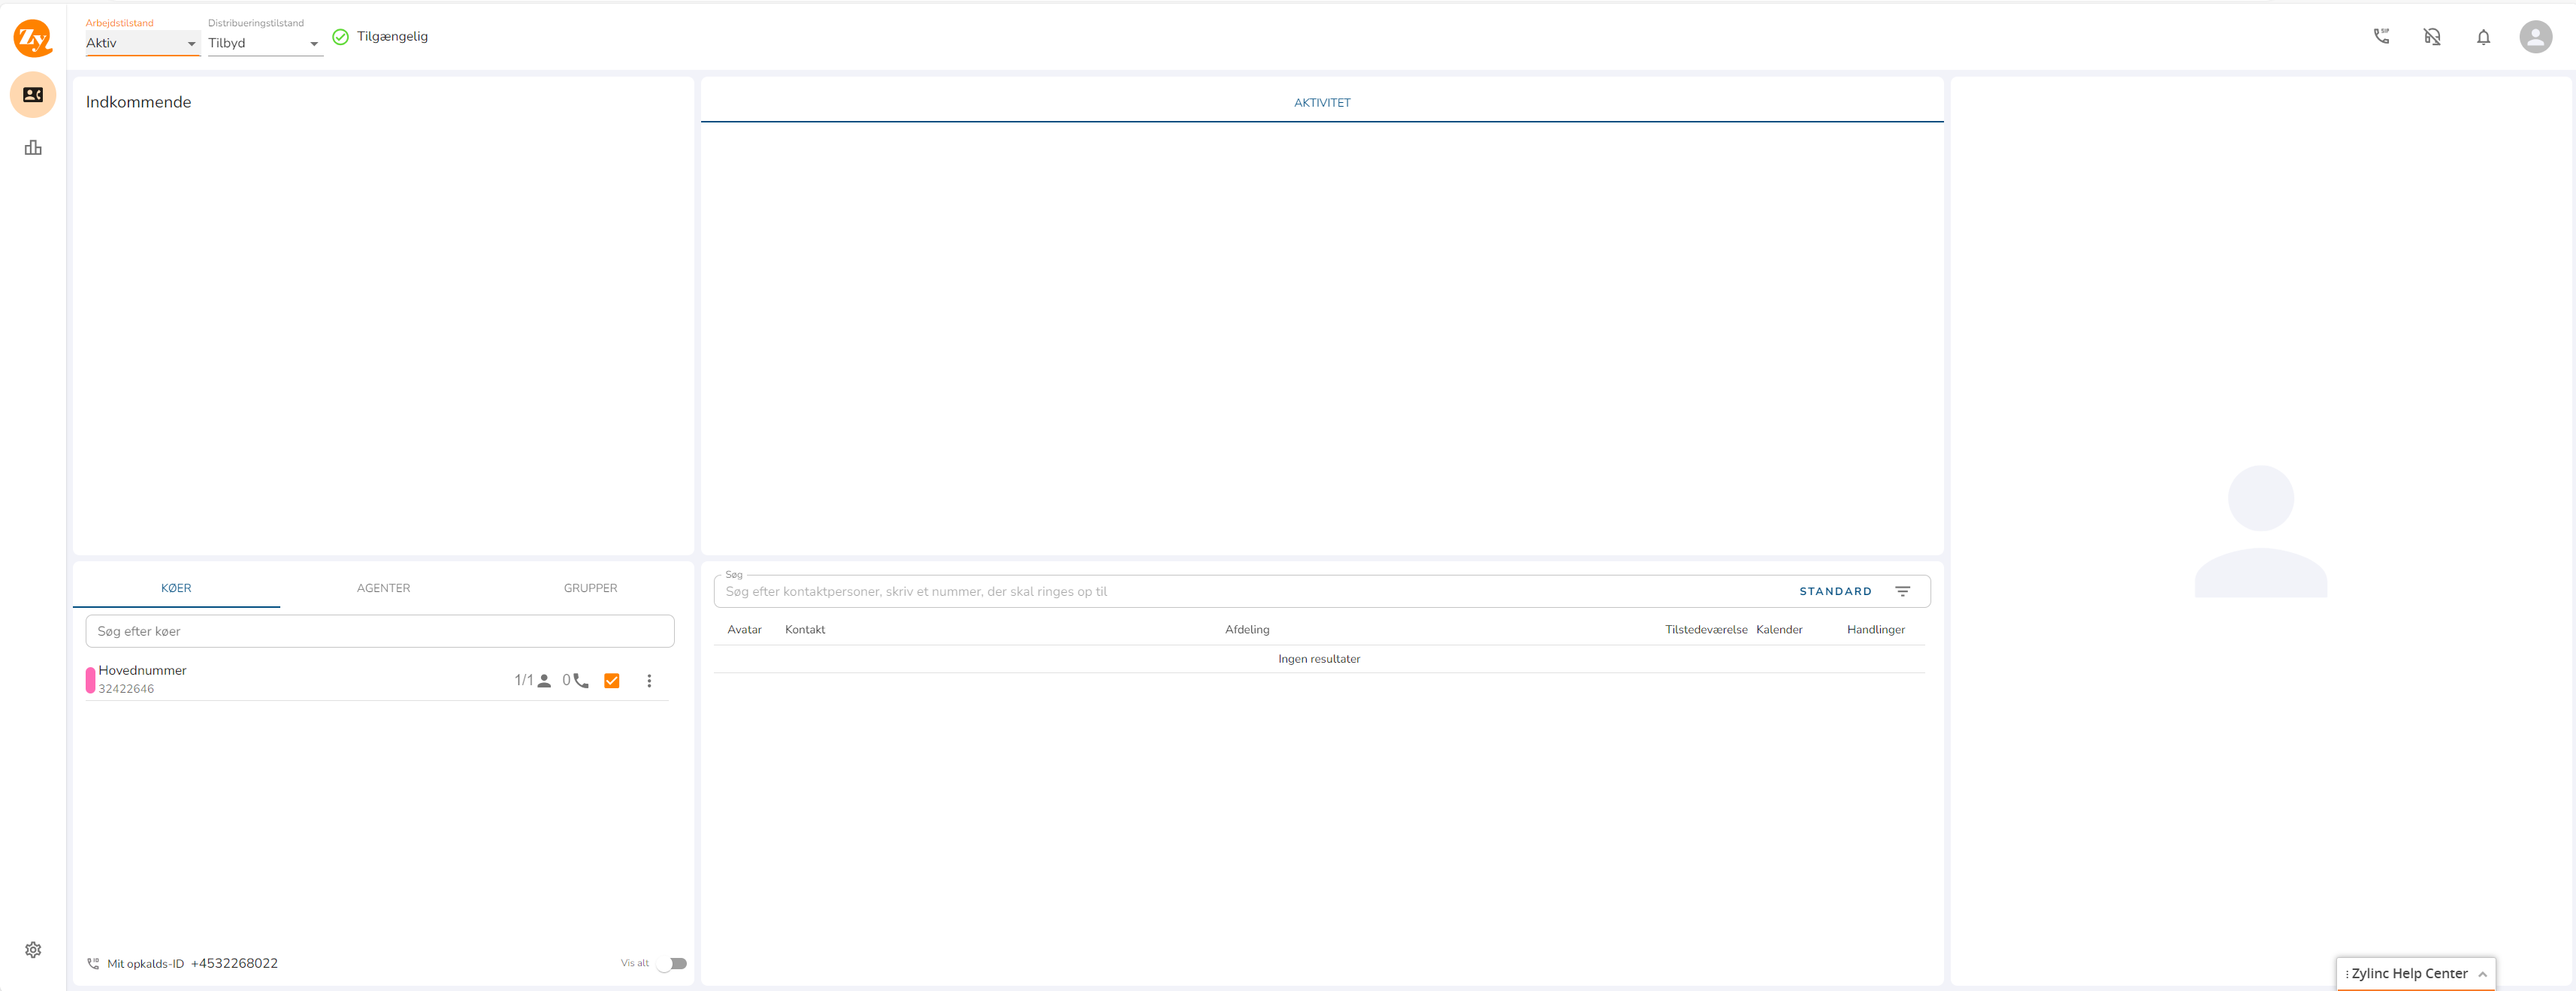The image size is (2576, 991).
Task: Open settings gear in sidebar
Action: [x=33, y=949]
